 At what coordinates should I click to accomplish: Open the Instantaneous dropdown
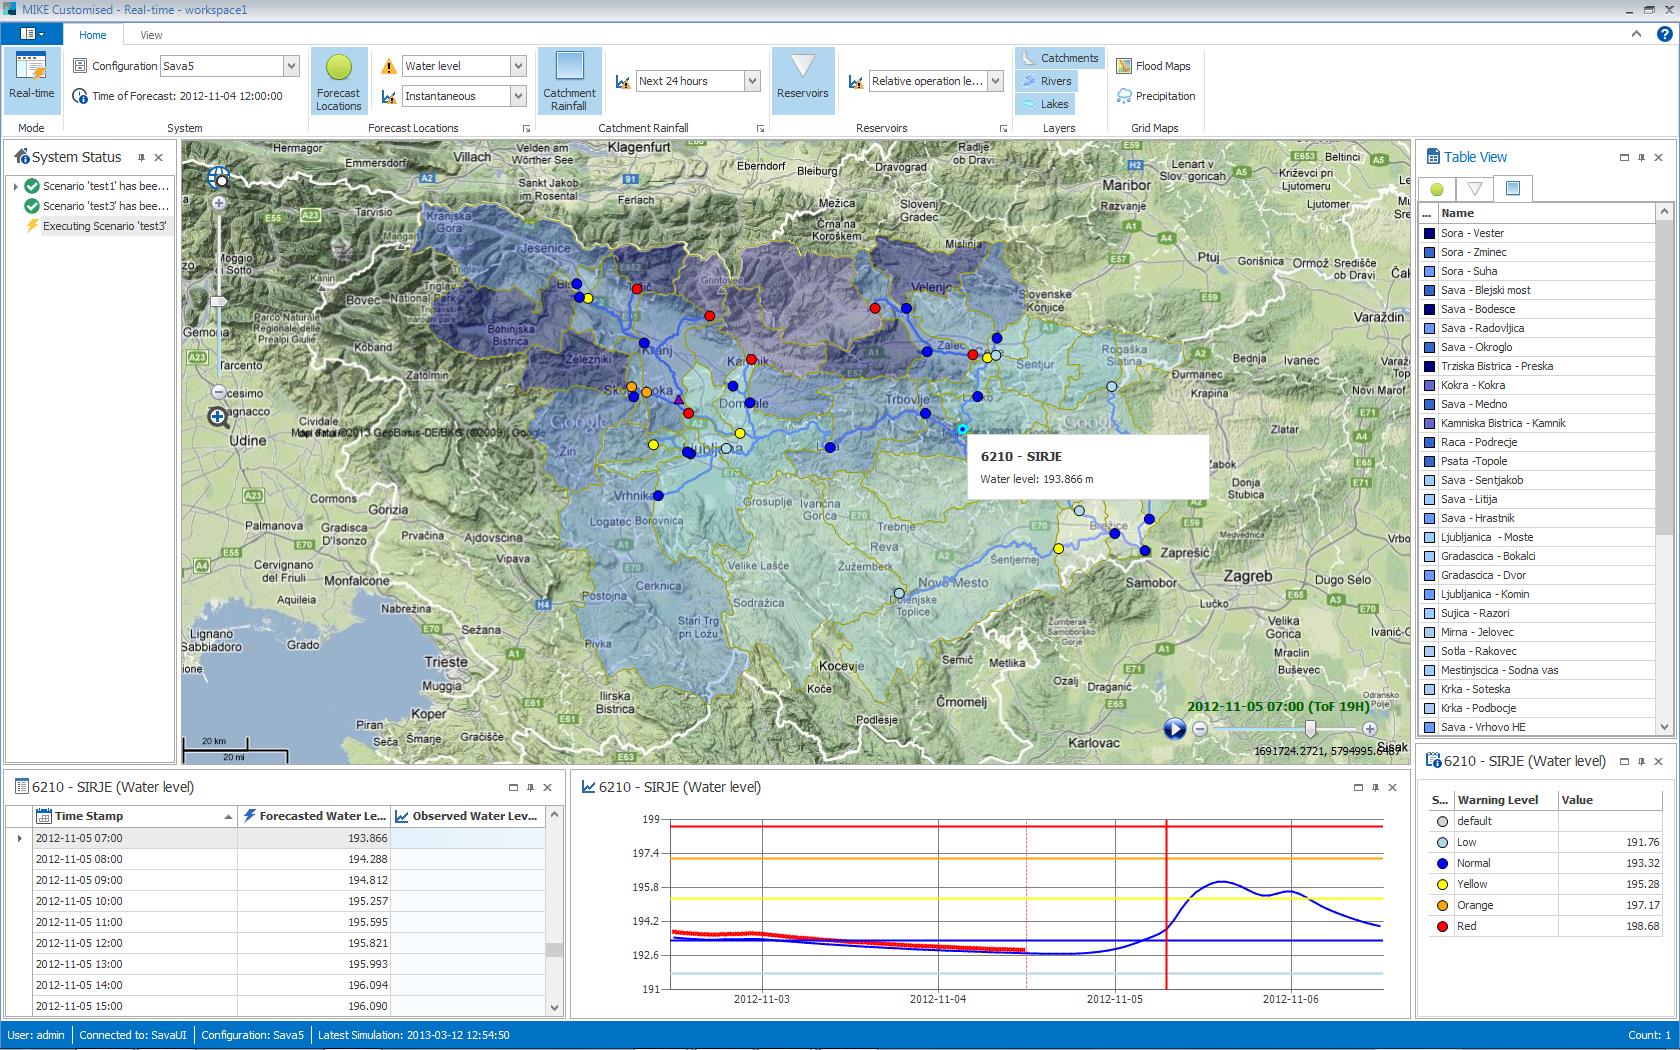(x=518, y=96)
